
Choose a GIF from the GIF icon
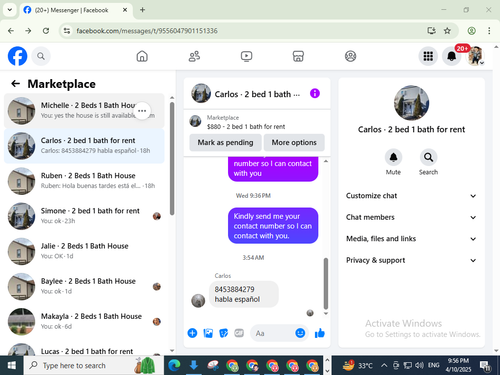pyautogui.click(x=239, y=333)
